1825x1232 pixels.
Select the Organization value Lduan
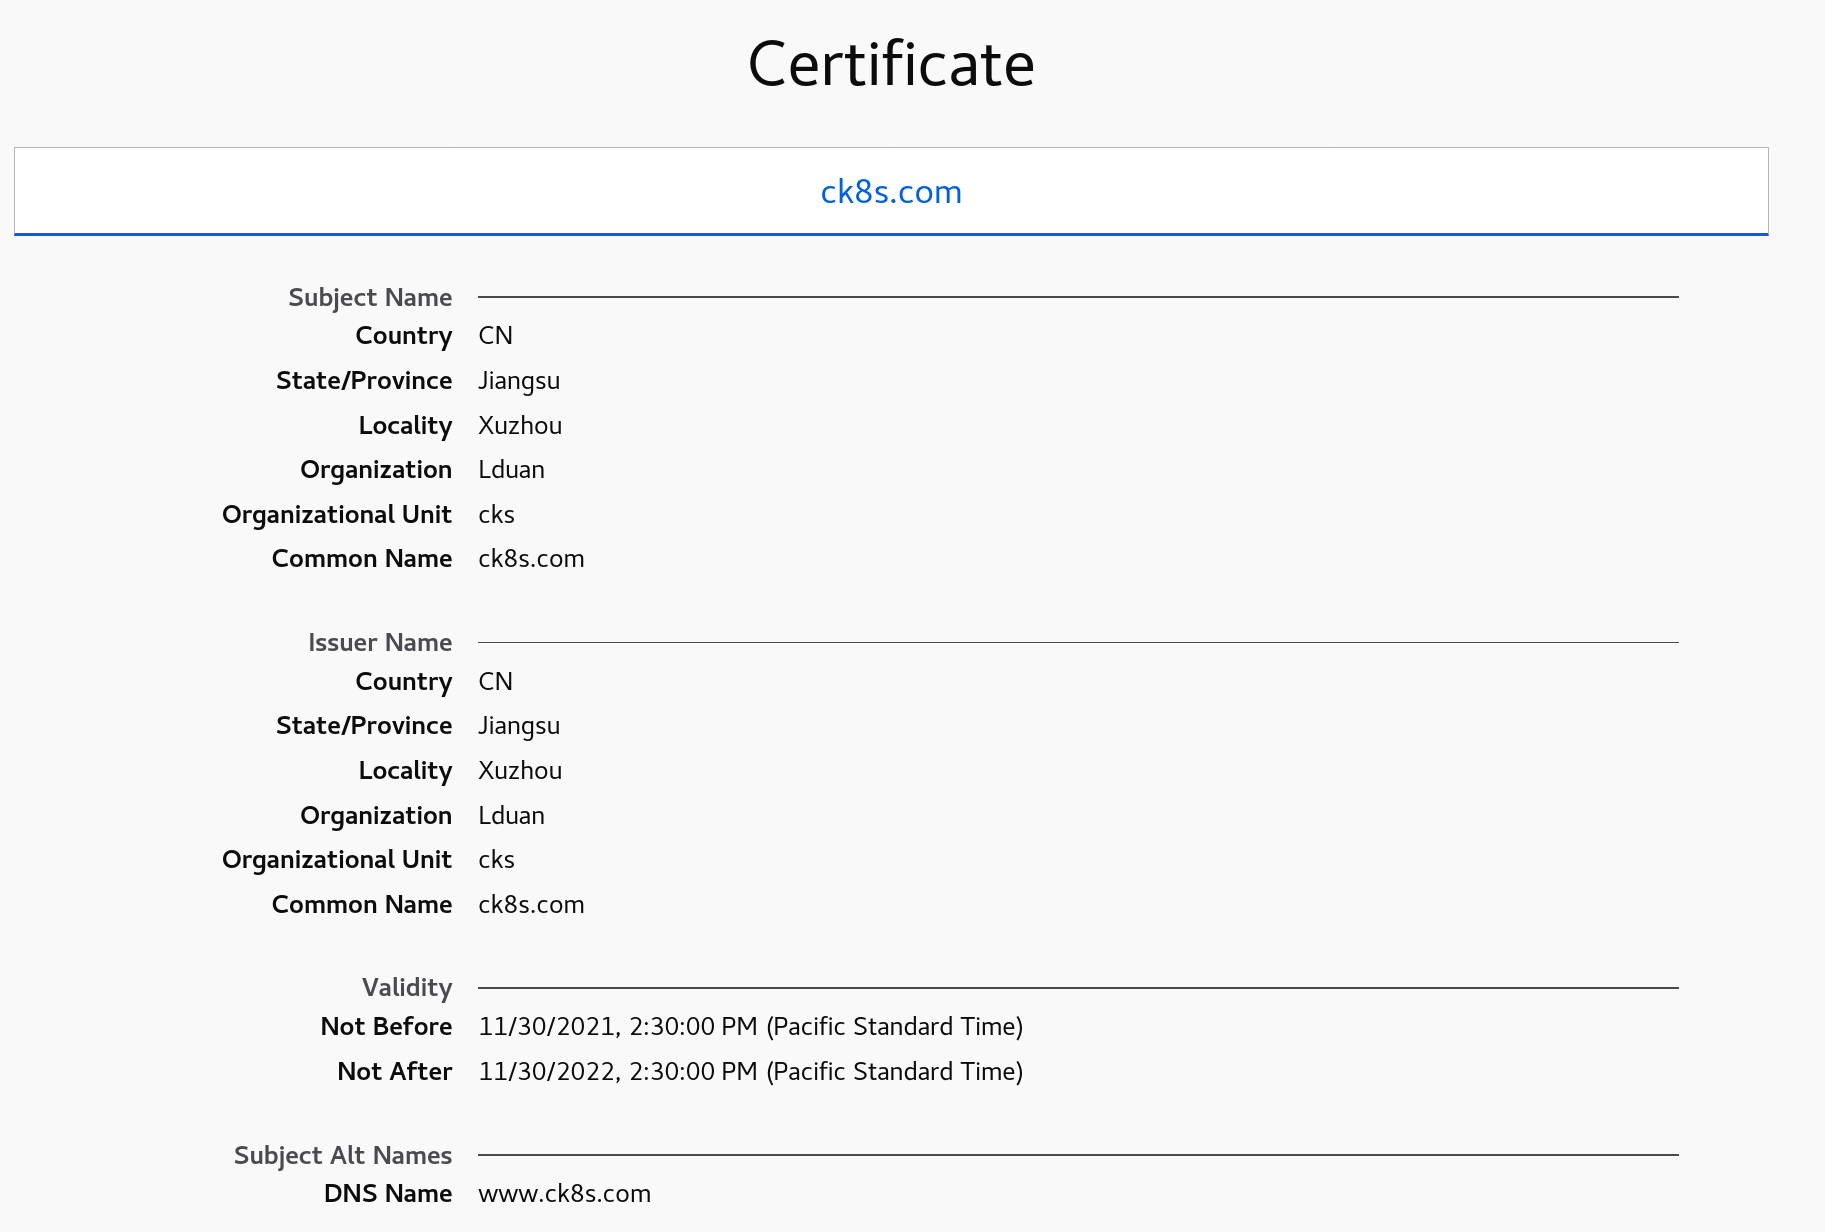coord(510,469)
